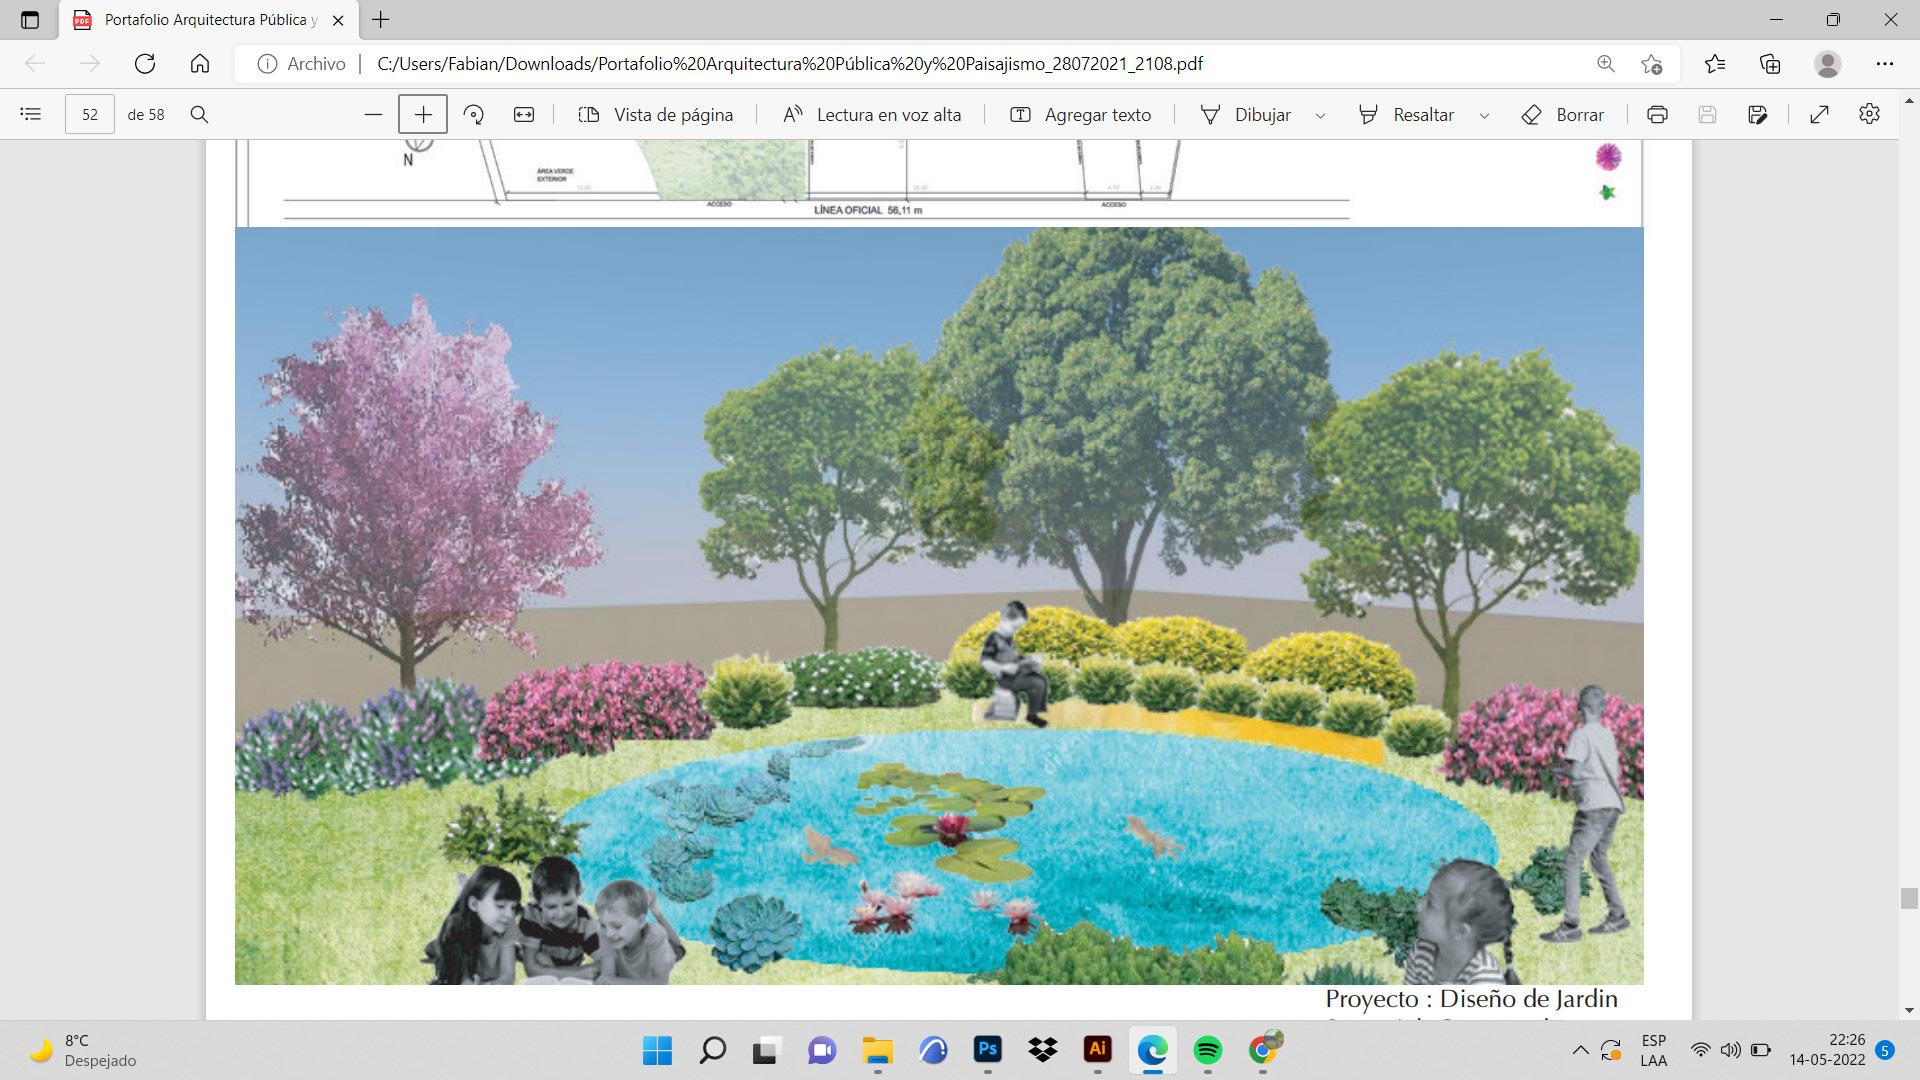The height and width of the screenshot is (1080, 1920).
Task: Toggle the Borrar eraser tool
Action: pos(1562,114)
